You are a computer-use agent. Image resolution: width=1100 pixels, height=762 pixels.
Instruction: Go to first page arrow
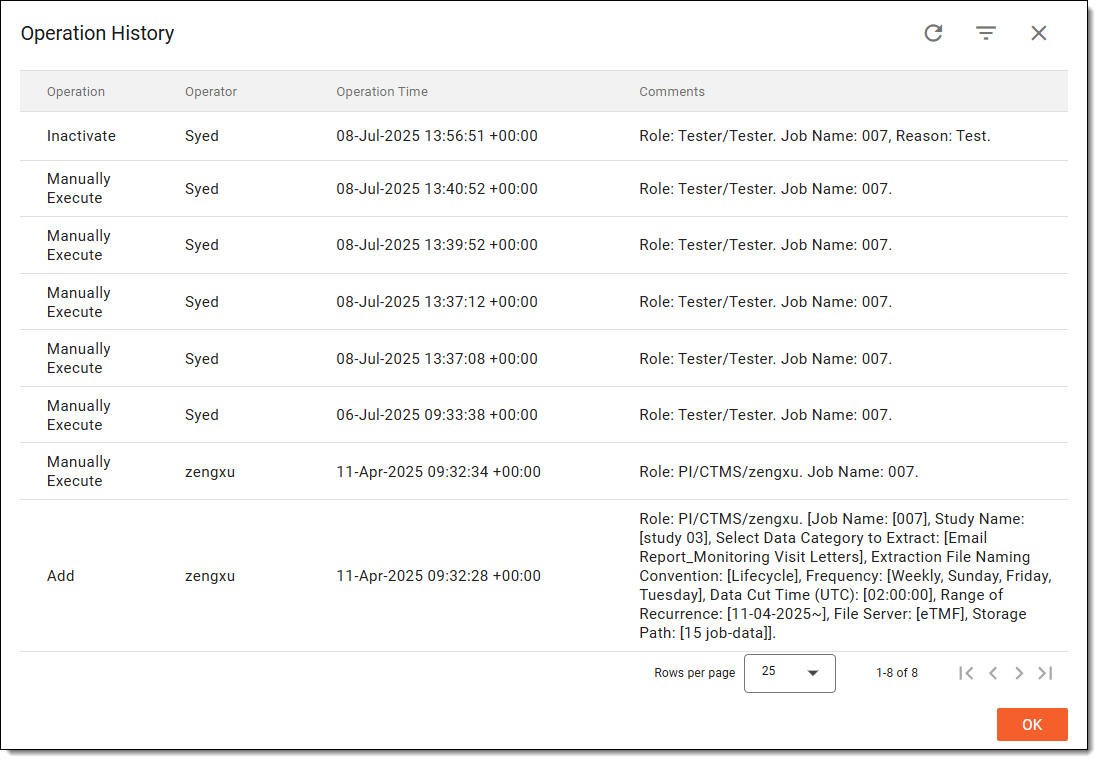tap(966, 673)
